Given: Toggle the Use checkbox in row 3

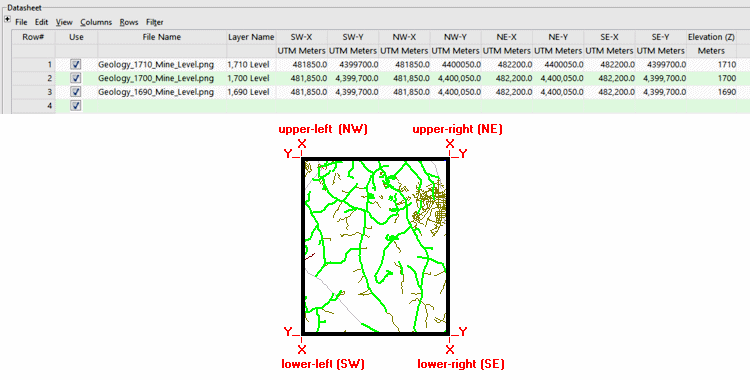Looking at the screenshot, I should tap(76, 92).
